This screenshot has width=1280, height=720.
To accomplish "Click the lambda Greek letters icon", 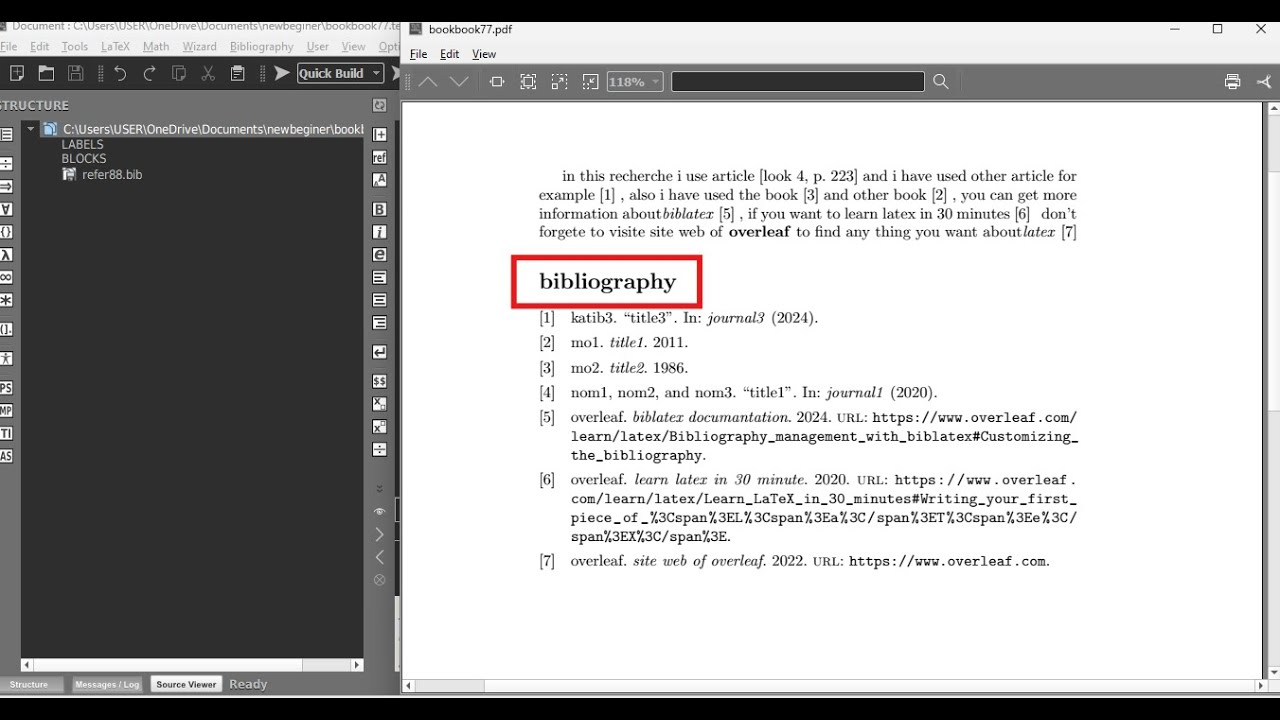I will [x=6, y=255].
